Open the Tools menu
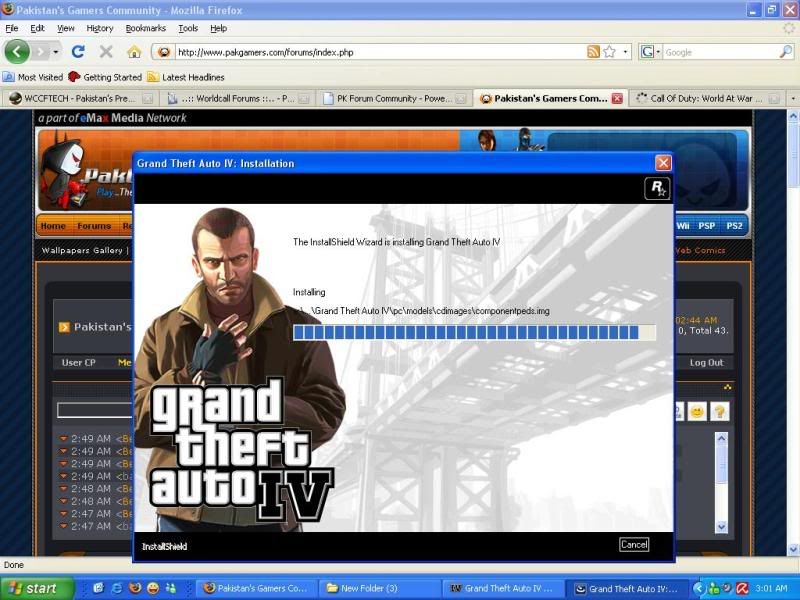Screen dimensions: 800x600 point(188,28)
